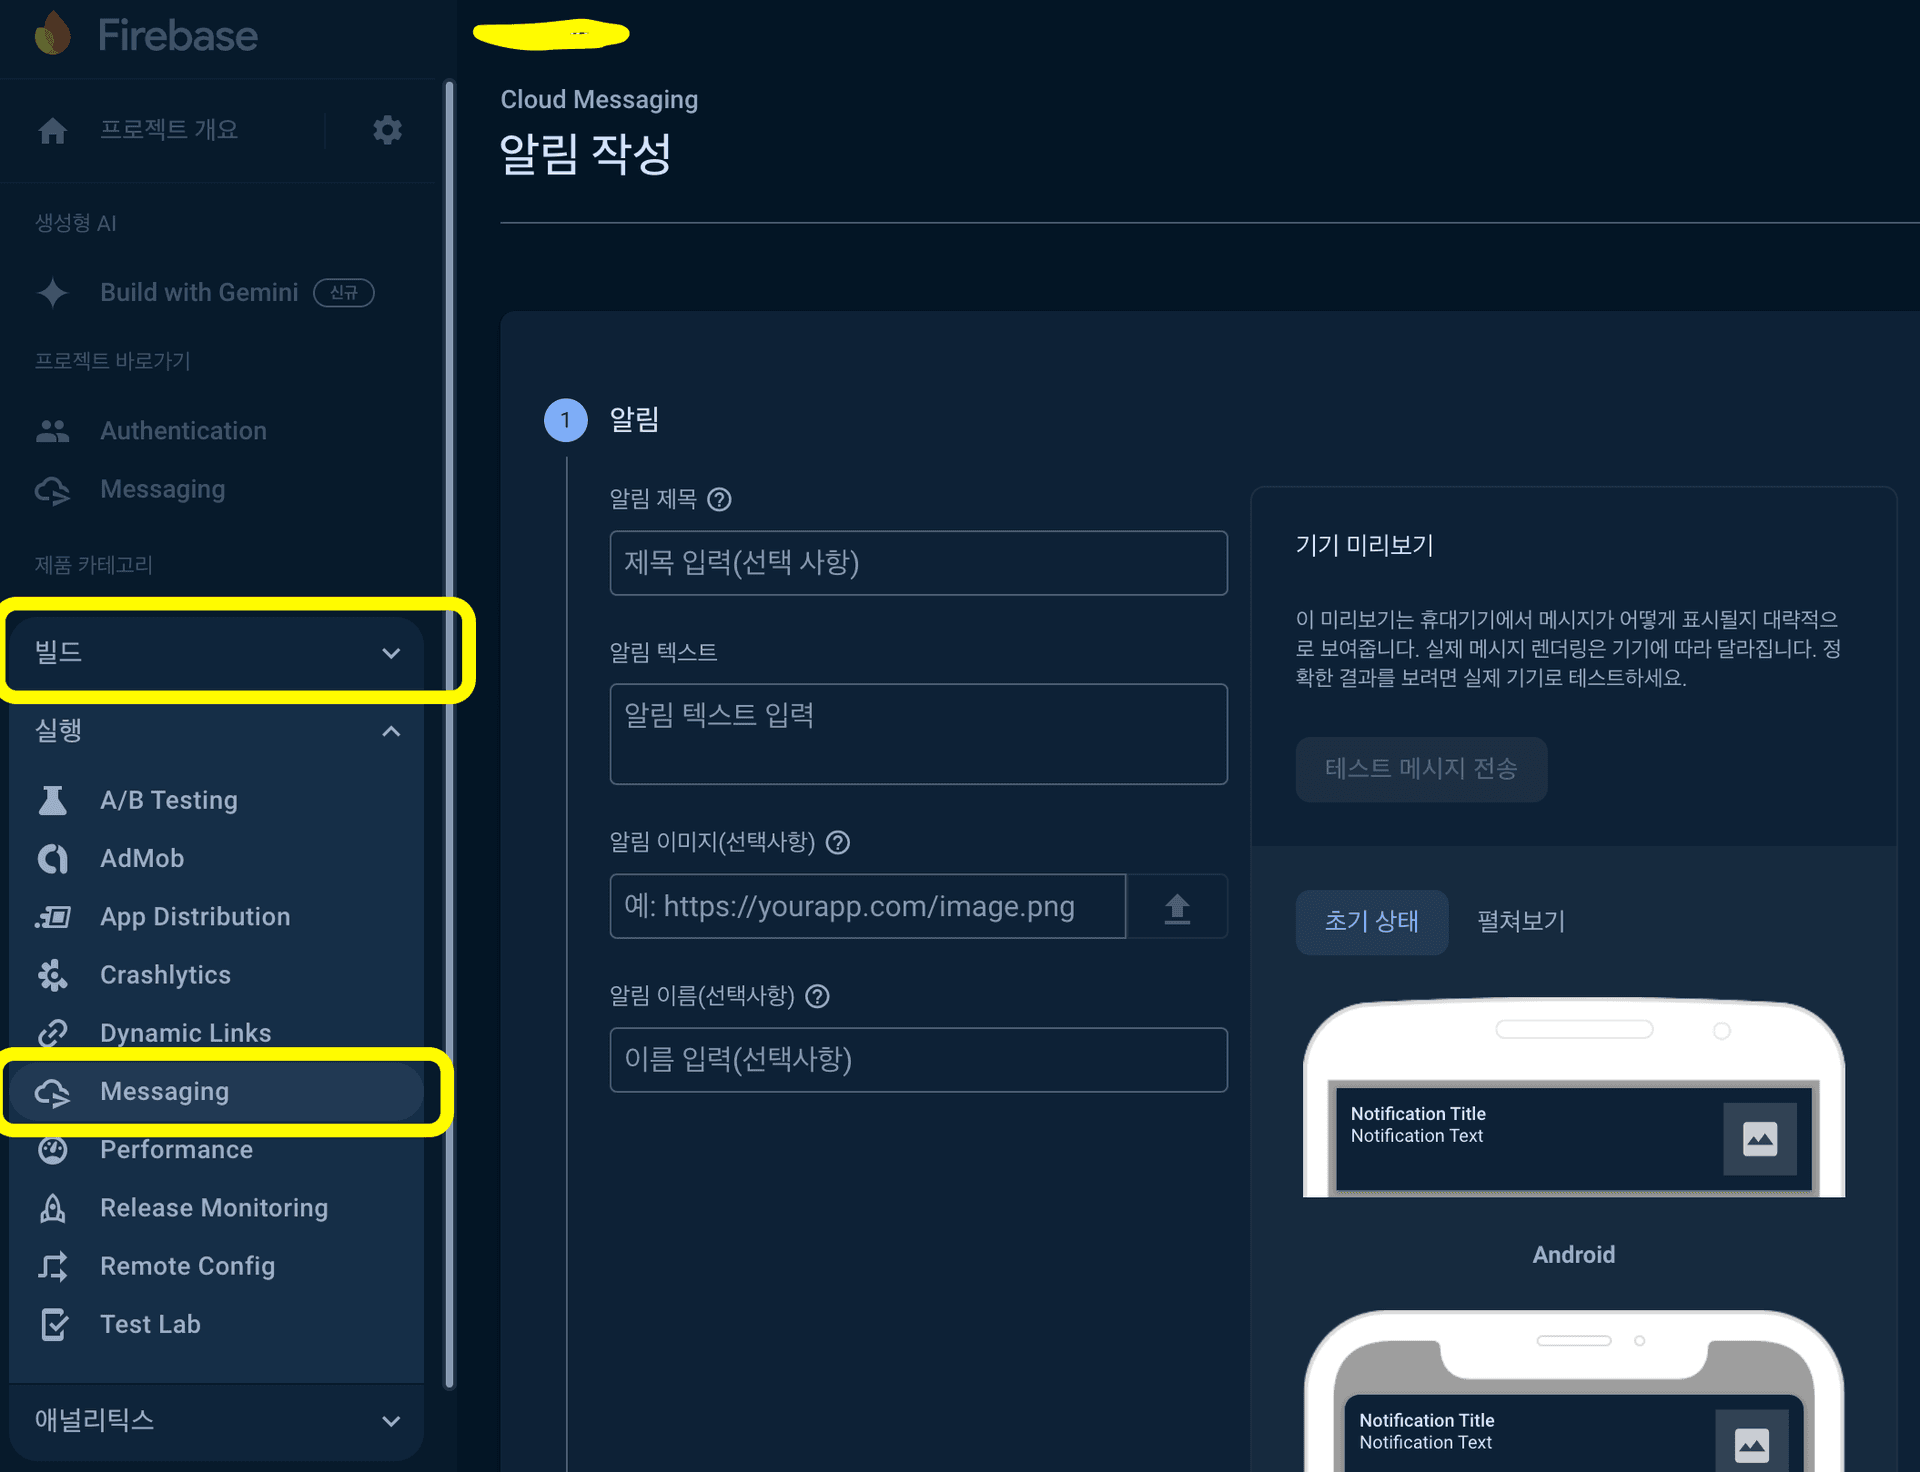
Task: Click the Authentication icon in sidebar
Action: coord(54,431)
